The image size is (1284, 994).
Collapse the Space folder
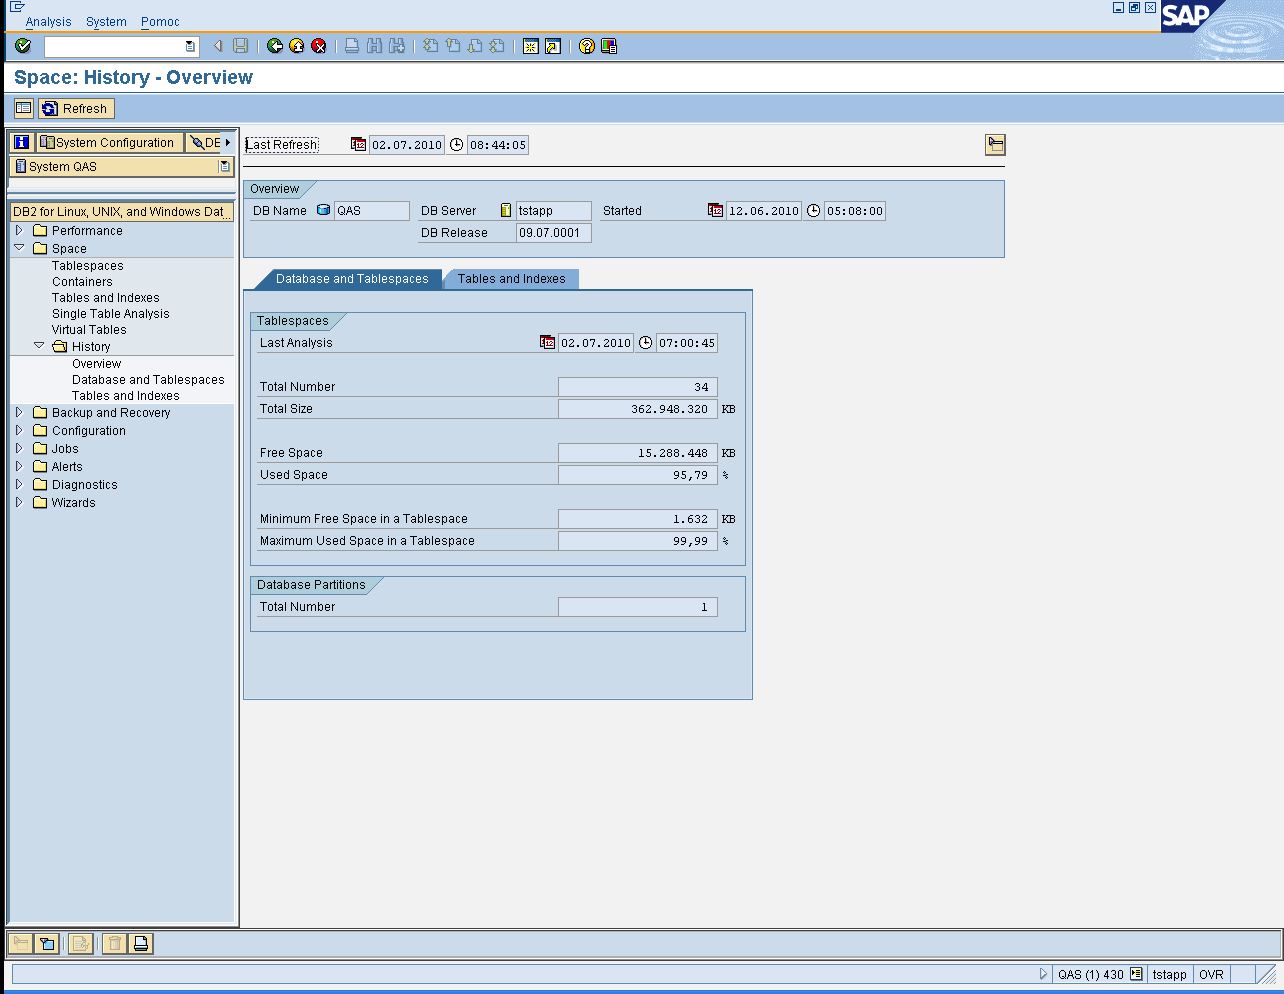pyautogui.click(x=19, y=248)
